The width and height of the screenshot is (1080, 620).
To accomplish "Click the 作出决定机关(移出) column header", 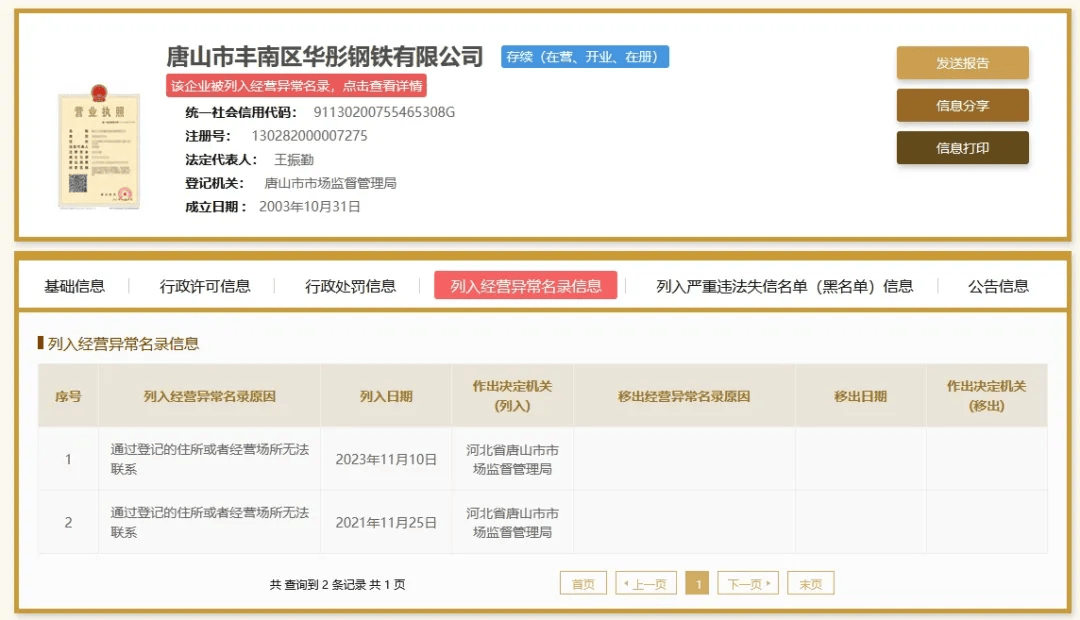I will [986, 396].
